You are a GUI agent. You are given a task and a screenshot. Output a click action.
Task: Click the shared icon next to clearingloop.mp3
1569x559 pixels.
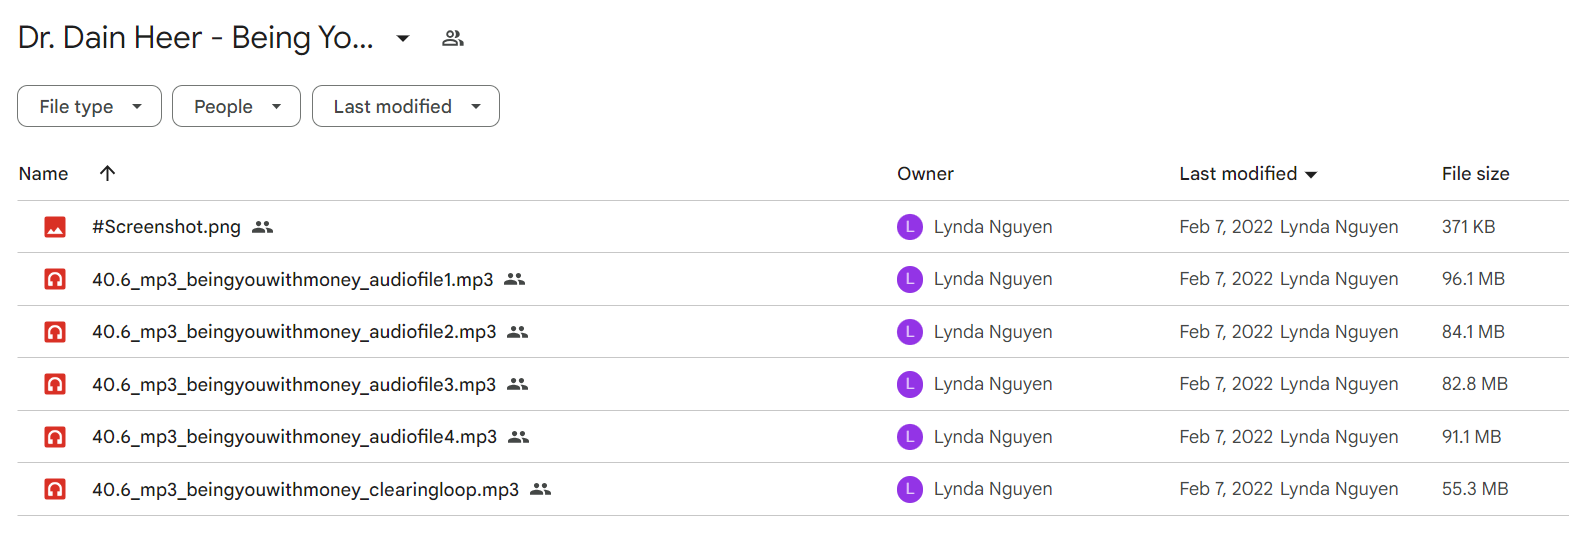pyautogui.click(x=540, y=489)
